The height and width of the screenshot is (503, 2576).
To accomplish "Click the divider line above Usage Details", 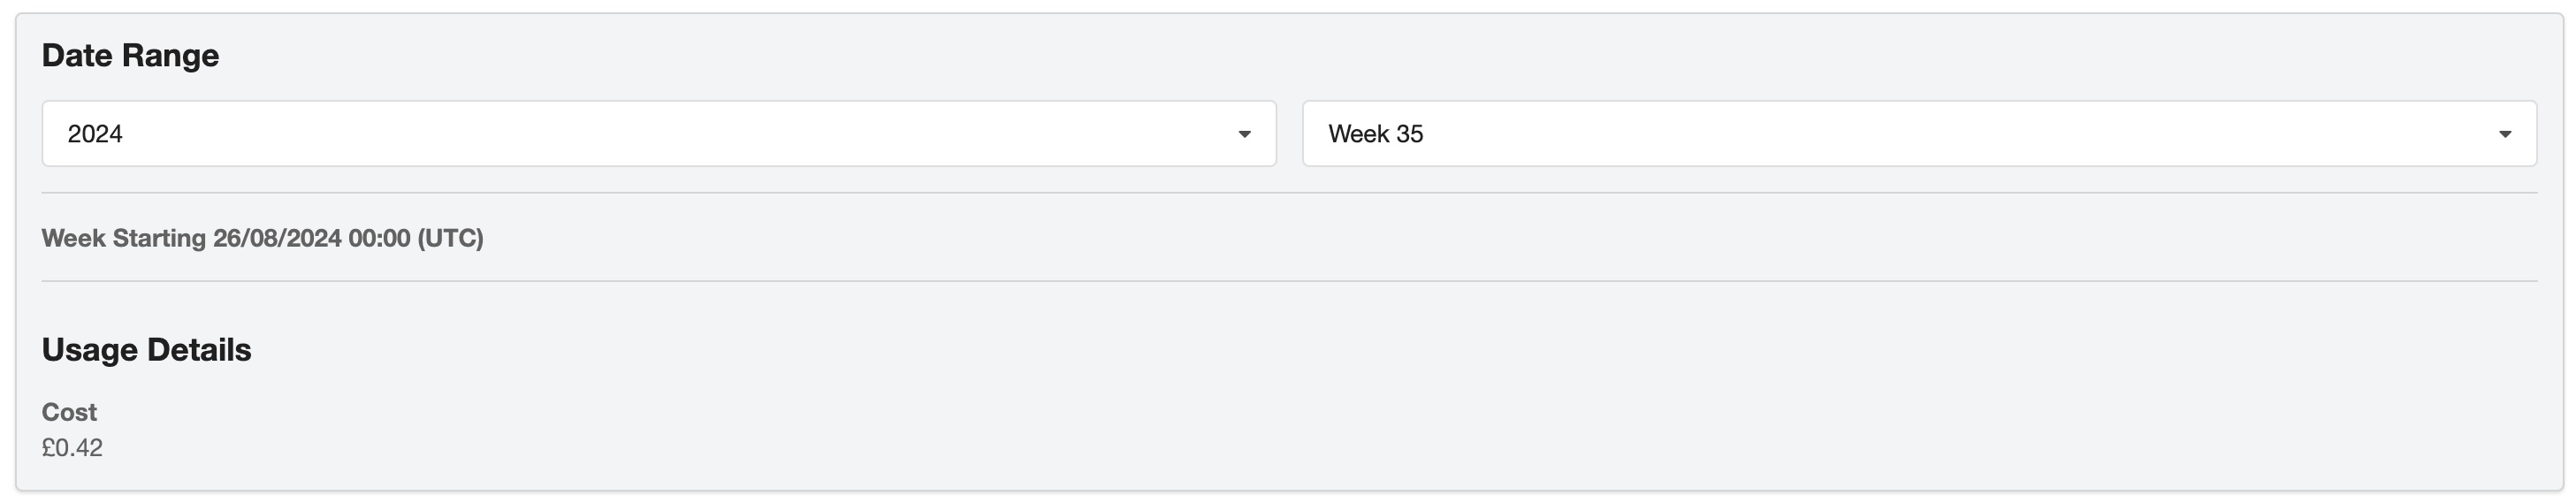I will tap(1288, 281).
